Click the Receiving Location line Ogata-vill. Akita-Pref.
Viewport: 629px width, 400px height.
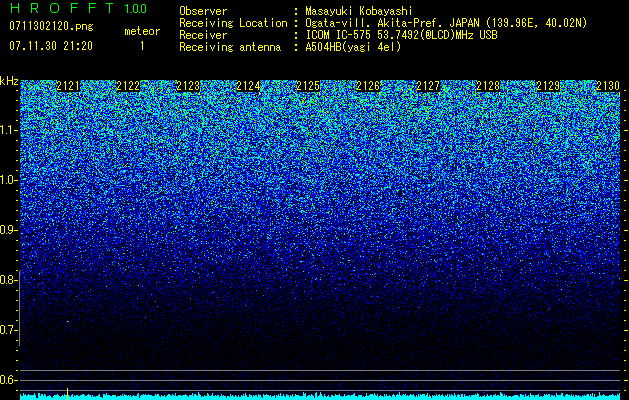point(446,23)
